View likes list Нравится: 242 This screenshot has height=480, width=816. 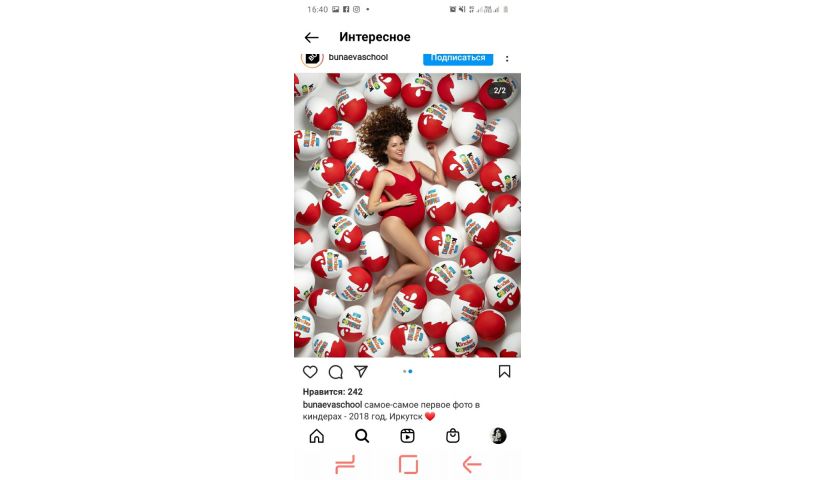coord(333,391)
